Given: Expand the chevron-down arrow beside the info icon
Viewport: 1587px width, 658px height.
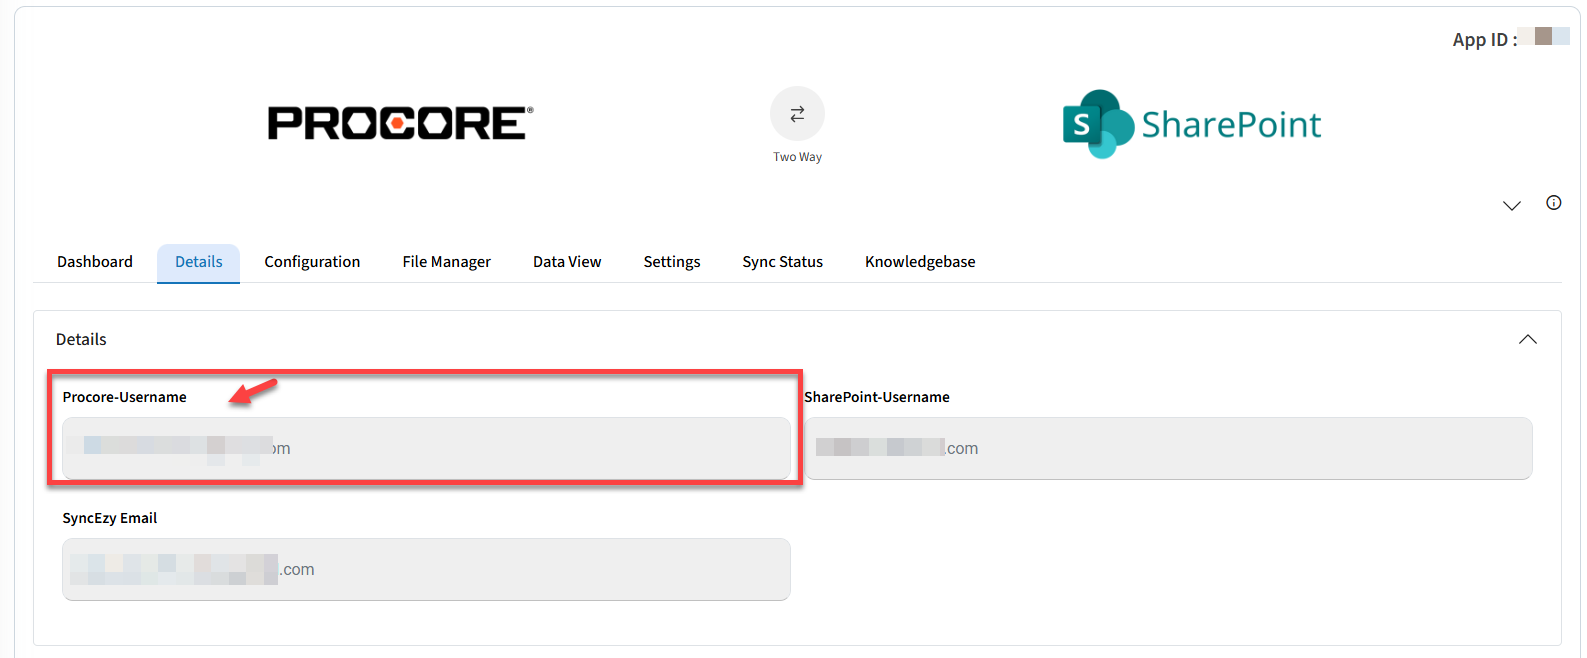Looking at the screenshot, I should [x=1511, y=205].
